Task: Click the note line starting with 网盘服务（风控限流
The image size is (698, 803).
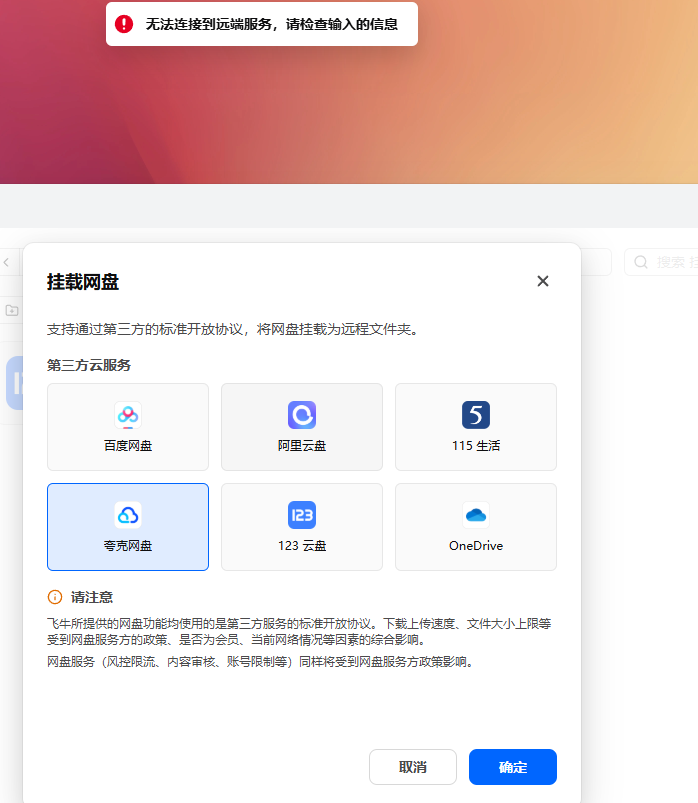Action: 261,662
